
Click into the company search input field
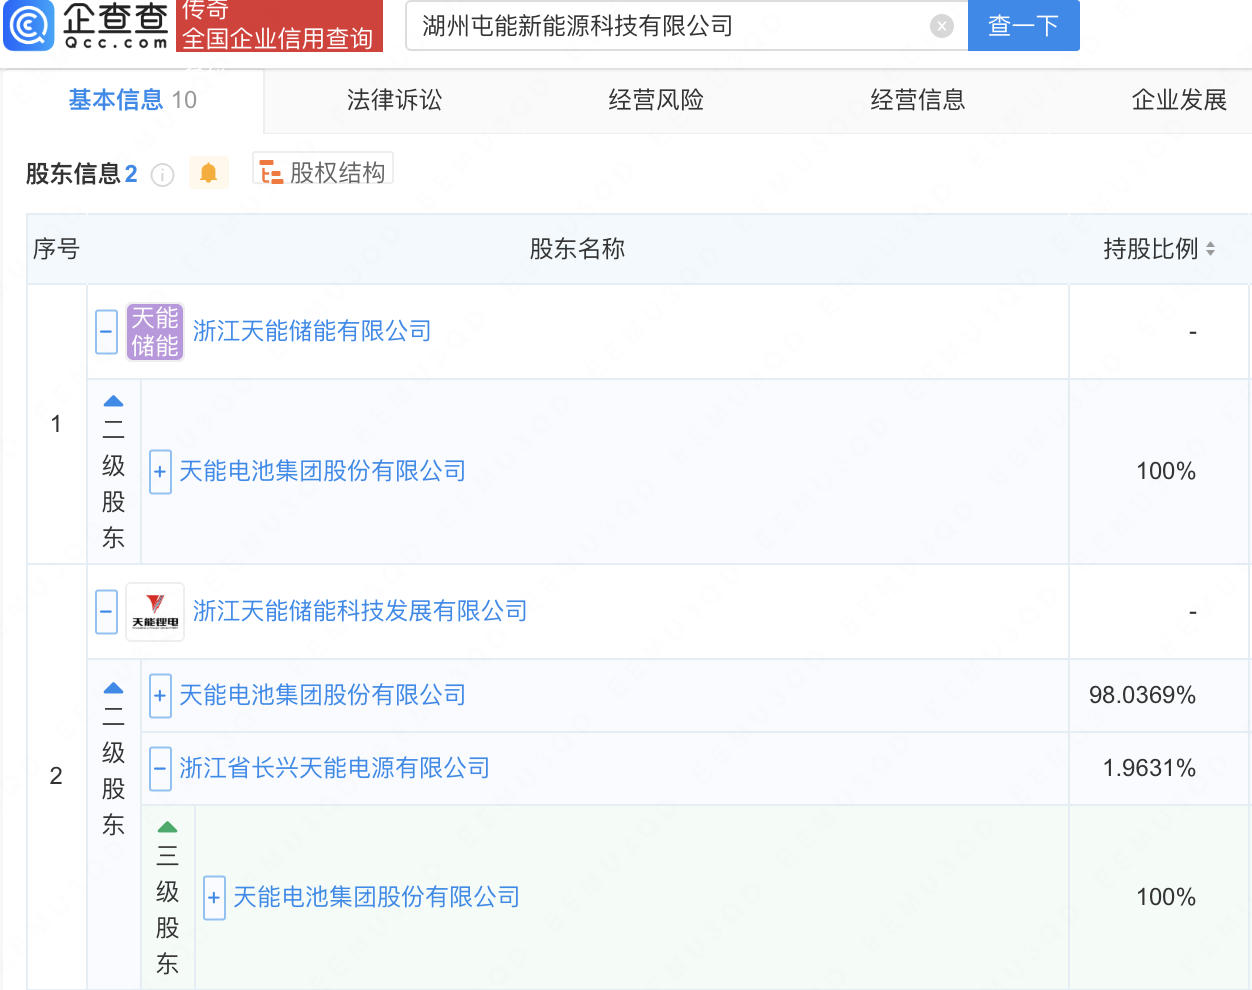(670, 27)
